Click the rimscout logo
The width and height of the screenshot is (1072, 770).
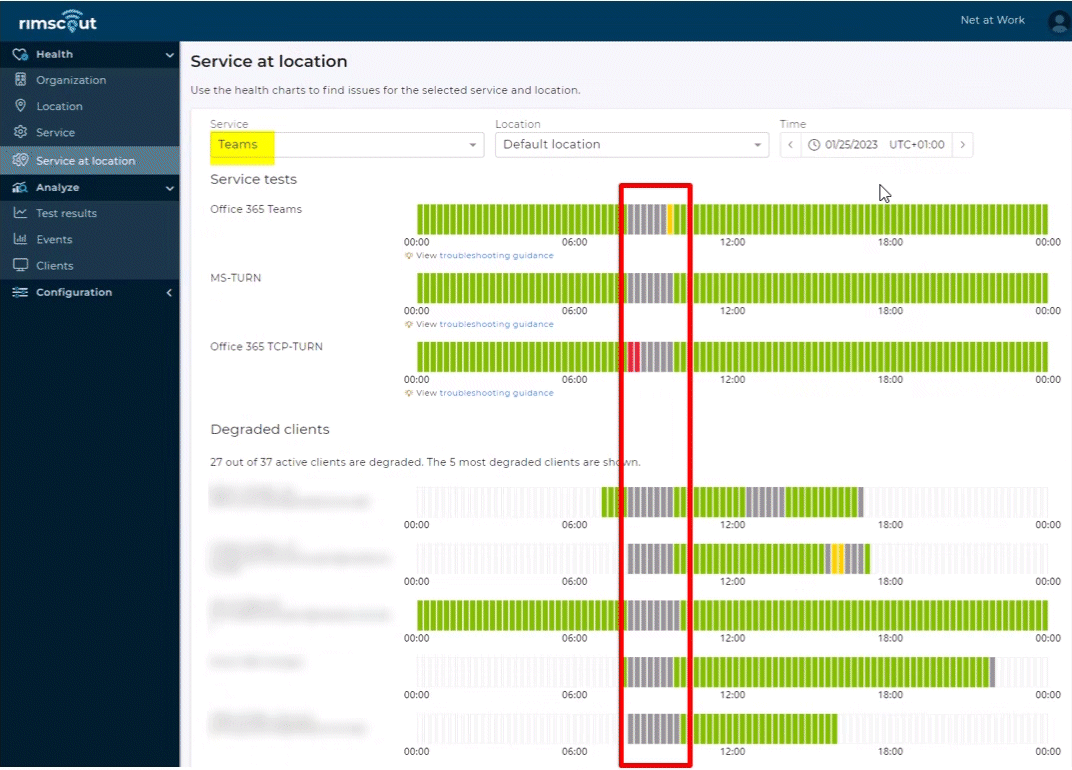pyautogui.click(x=58, y=21)
